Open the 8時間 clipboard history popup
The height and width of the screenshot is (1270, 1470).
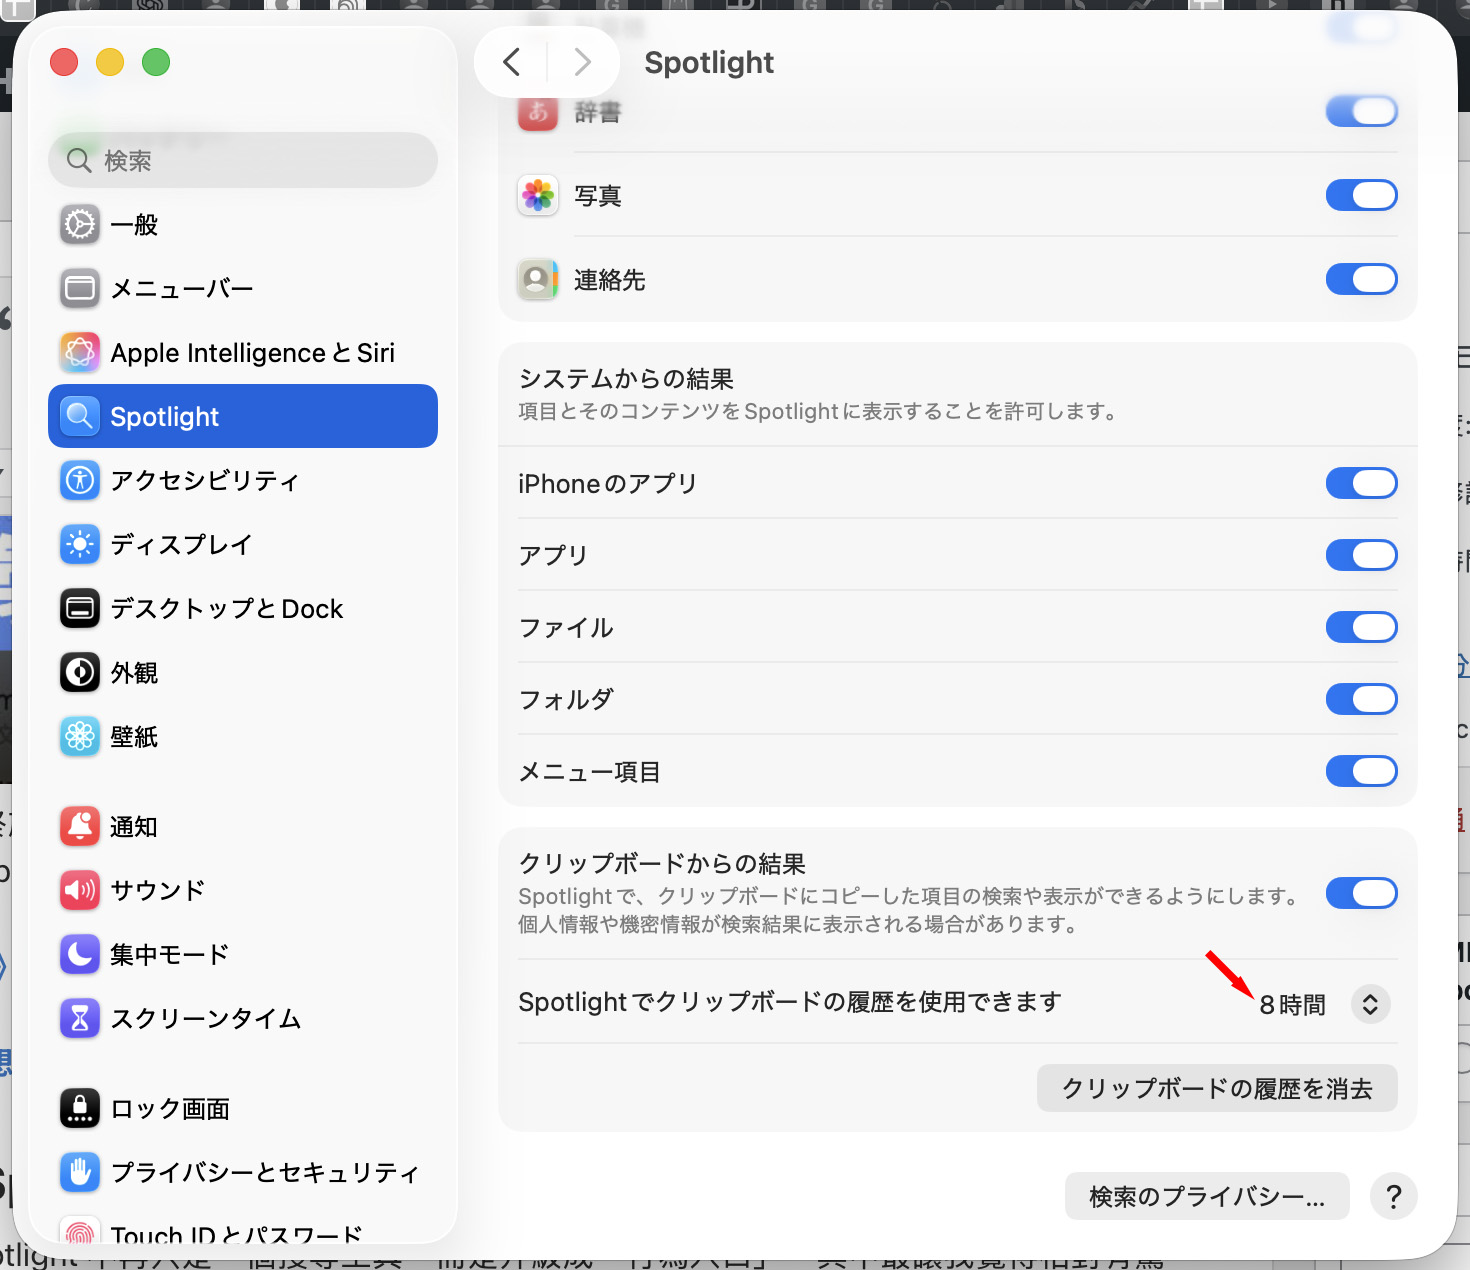(1323, 1004)
